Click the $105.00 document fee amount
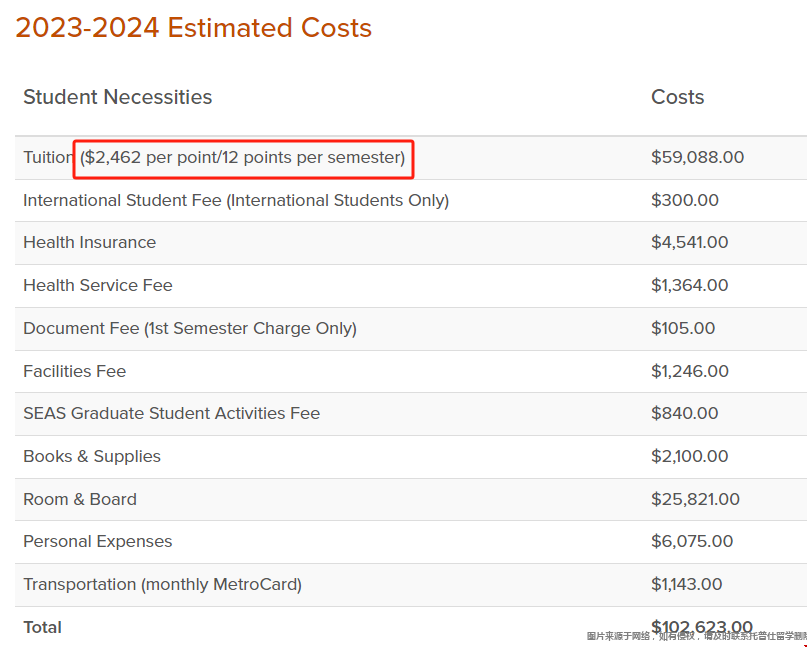Viewport: 807px width, 647px height. click(683, 328)
